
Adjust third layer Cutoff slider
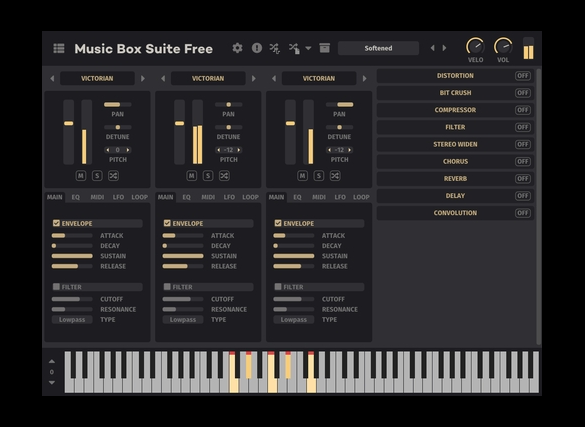click(x=294, y=299)
